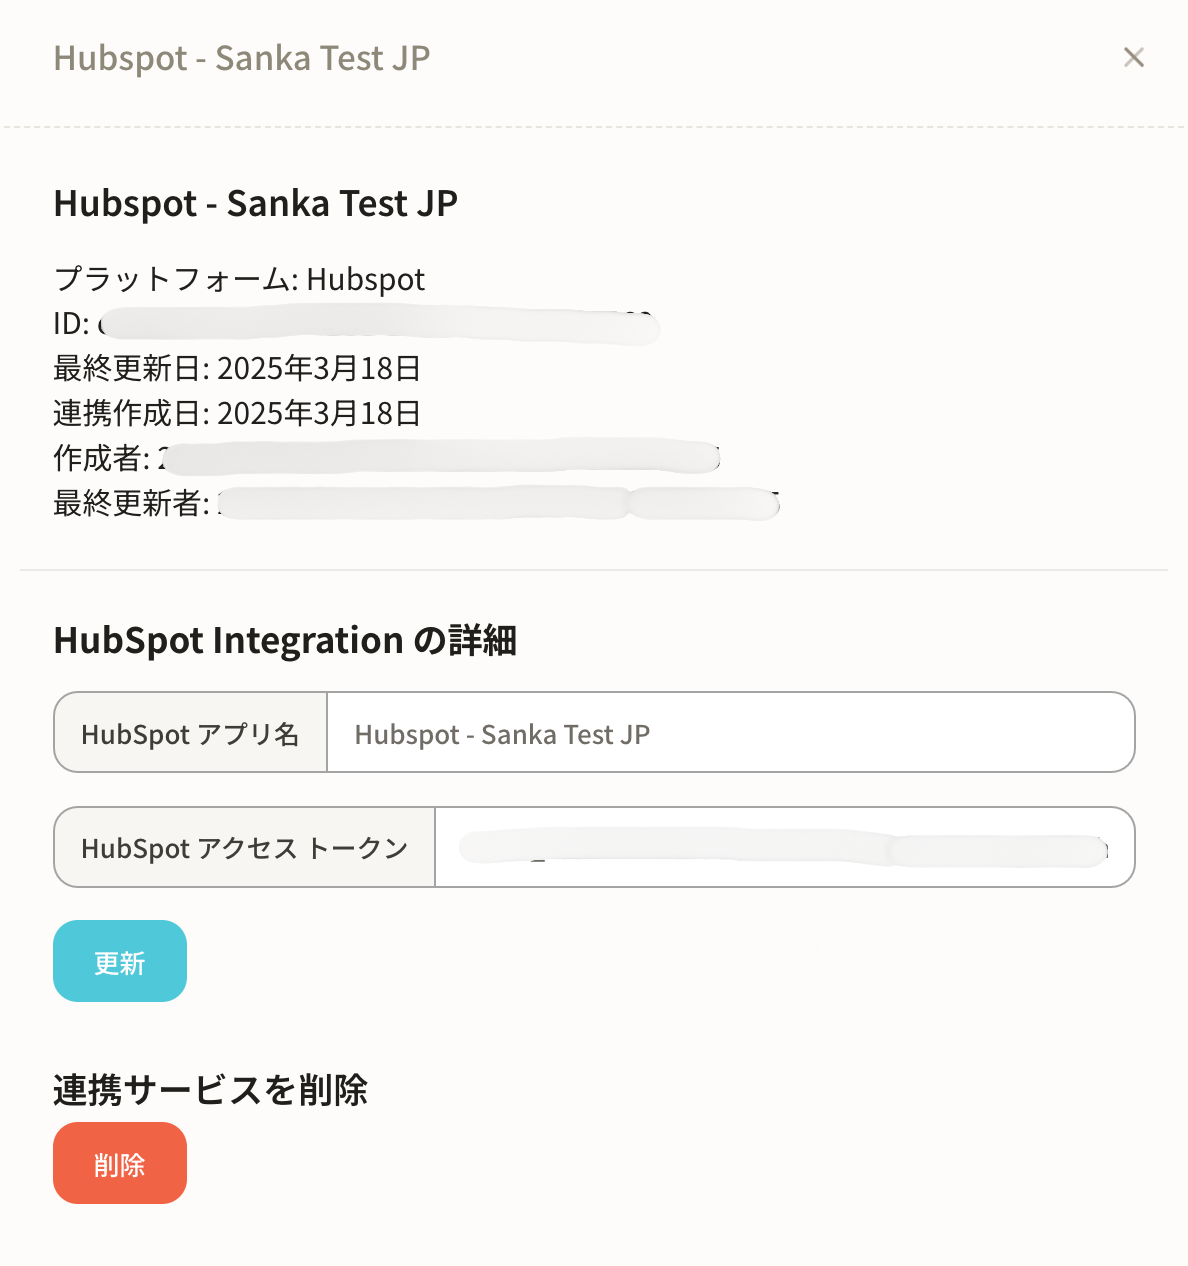Click the 連携作成日 date line

237,413
